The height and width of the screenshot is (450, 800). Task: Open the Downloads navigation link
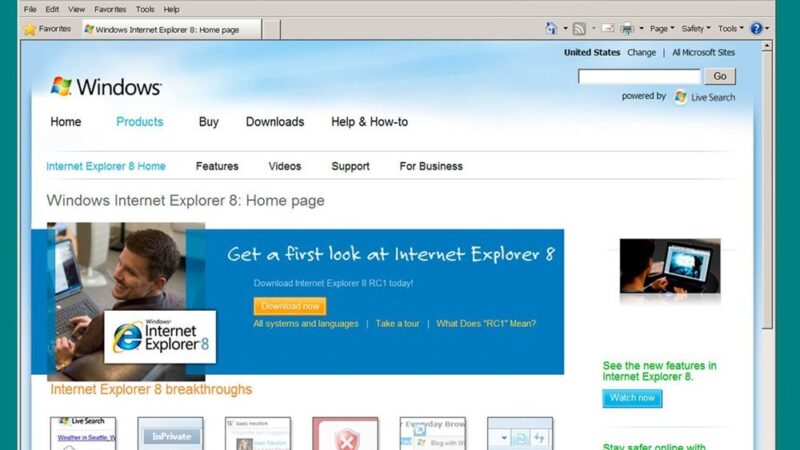click(275, 122)
